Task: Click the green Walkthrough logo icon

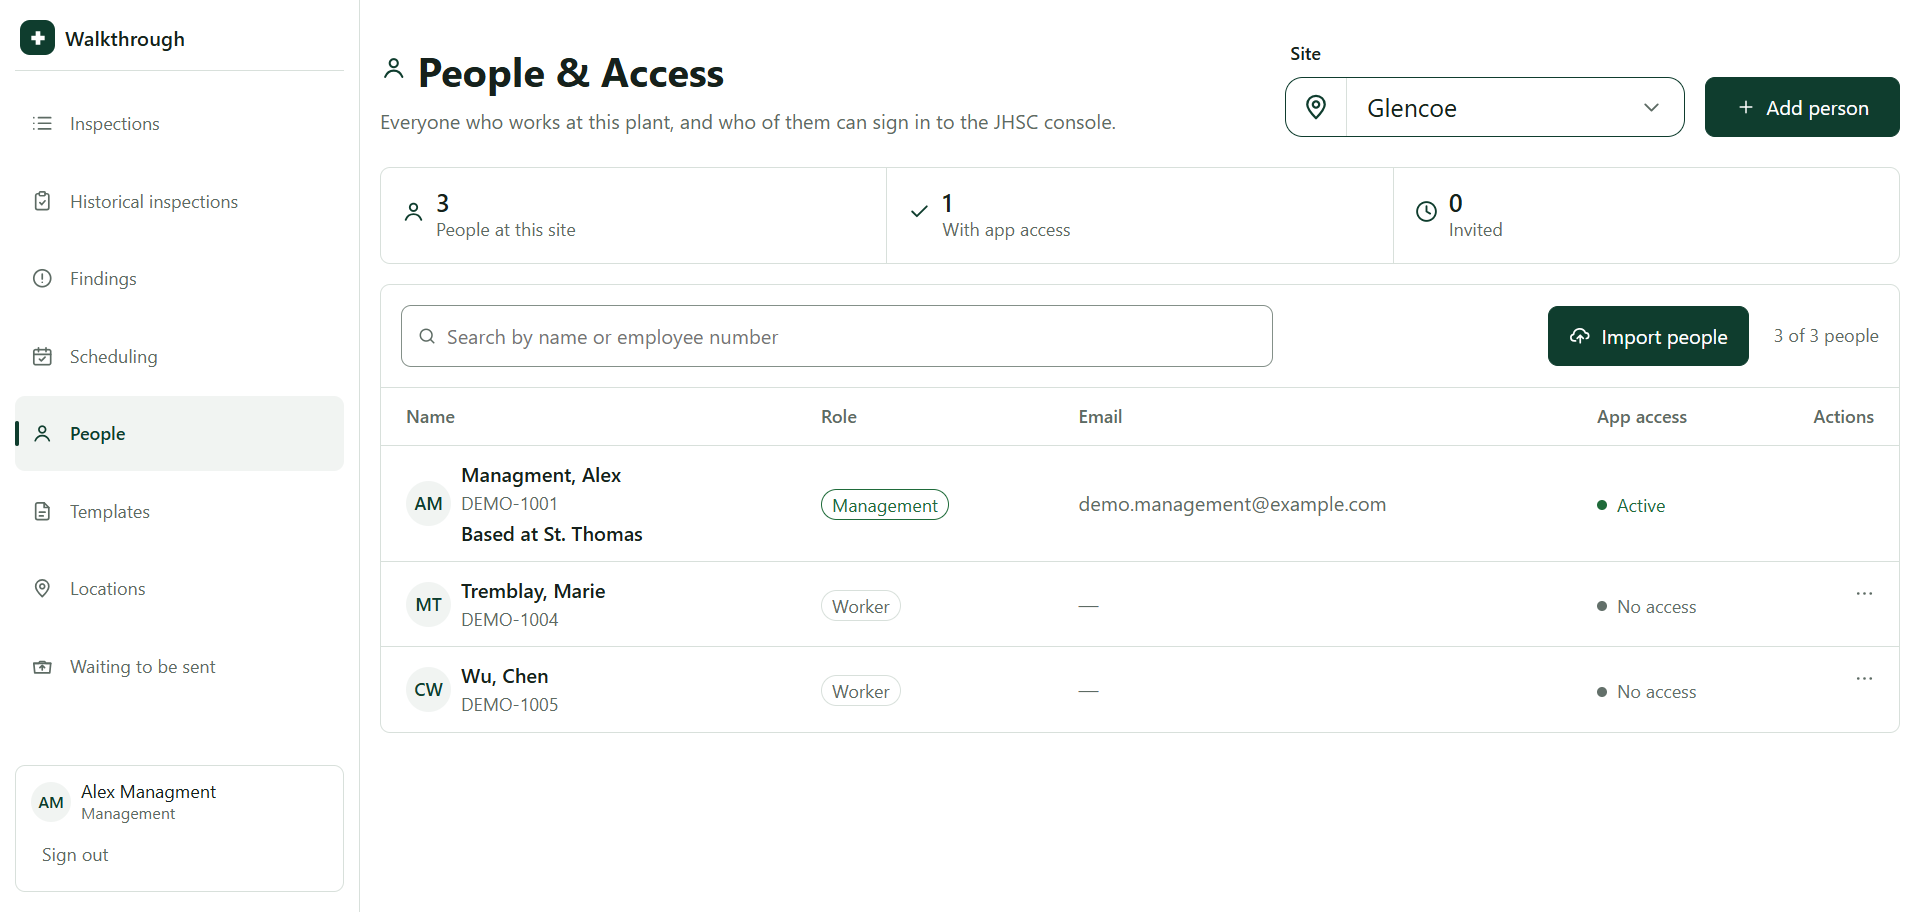Action: tap(38, 38)
